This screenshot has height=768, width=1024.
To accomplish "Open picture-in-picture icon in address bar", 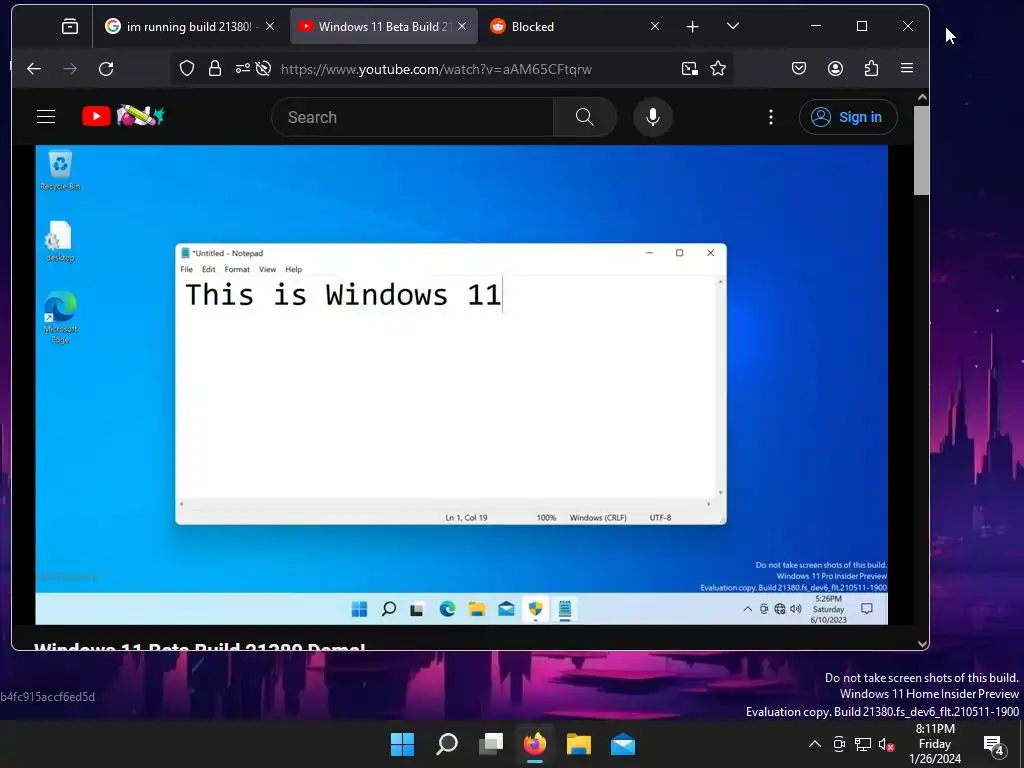I will coord(690,69).
